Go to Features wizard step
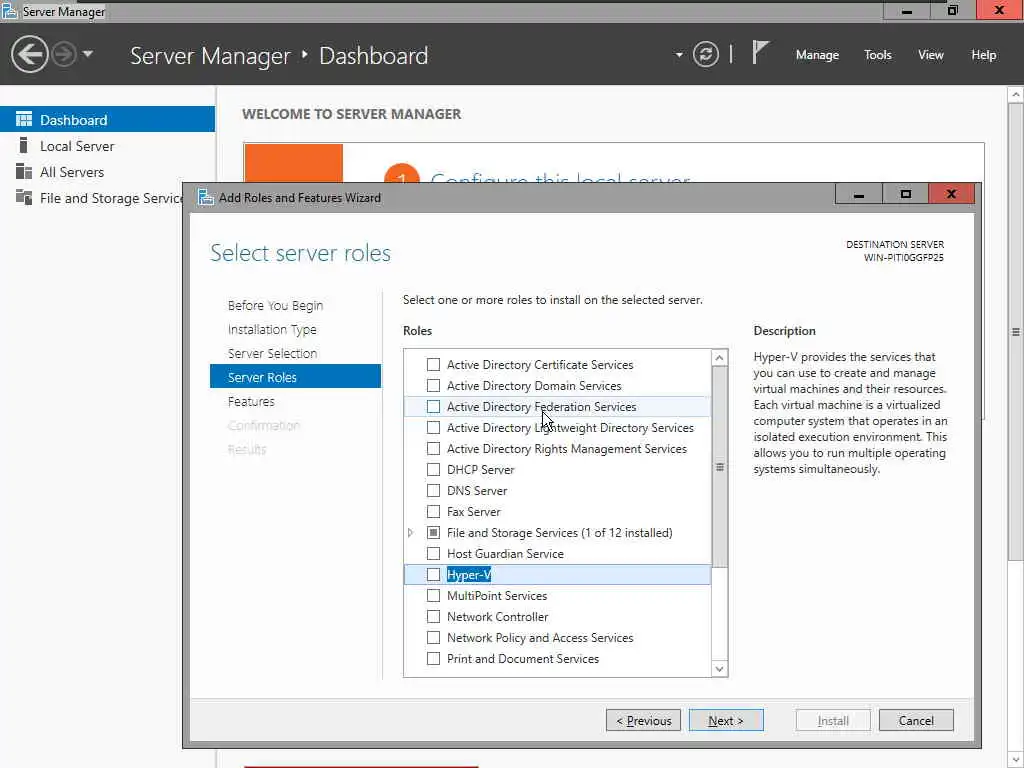The height and width of the screenshot is (768, 1024). [251, 401]
